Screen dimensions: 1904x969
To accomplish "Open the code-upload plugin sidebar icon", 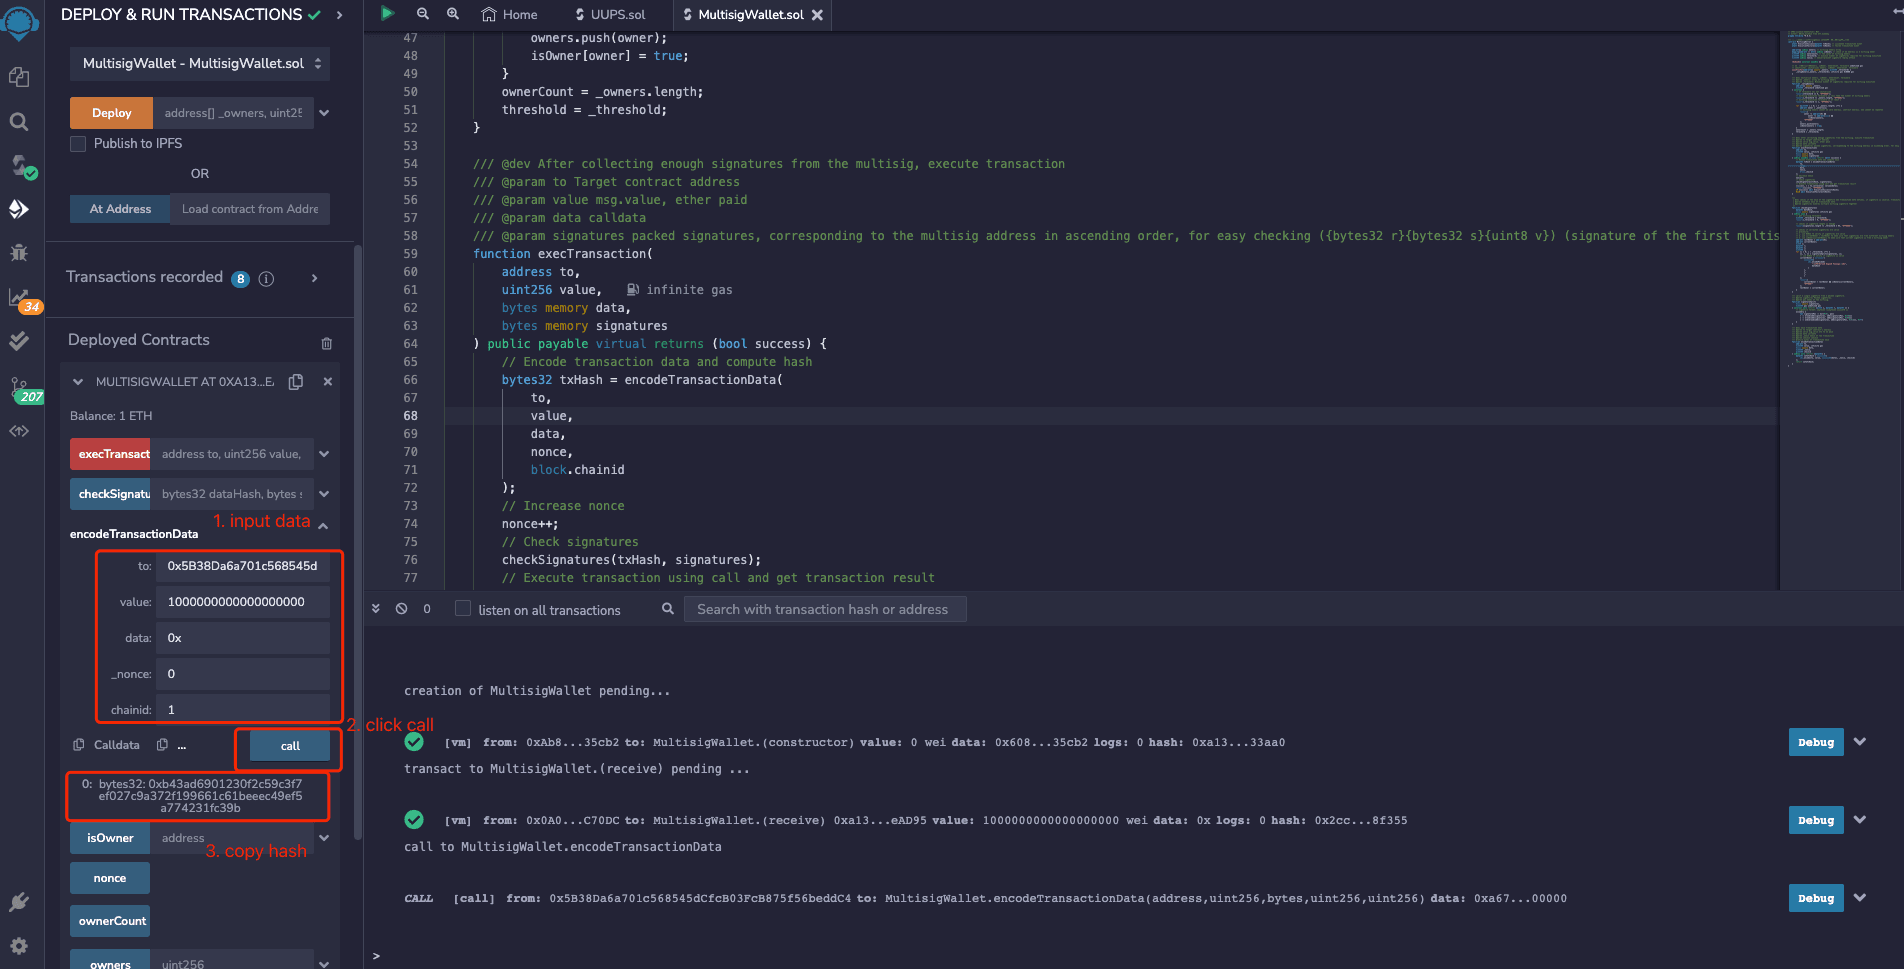I will [19, 431].
